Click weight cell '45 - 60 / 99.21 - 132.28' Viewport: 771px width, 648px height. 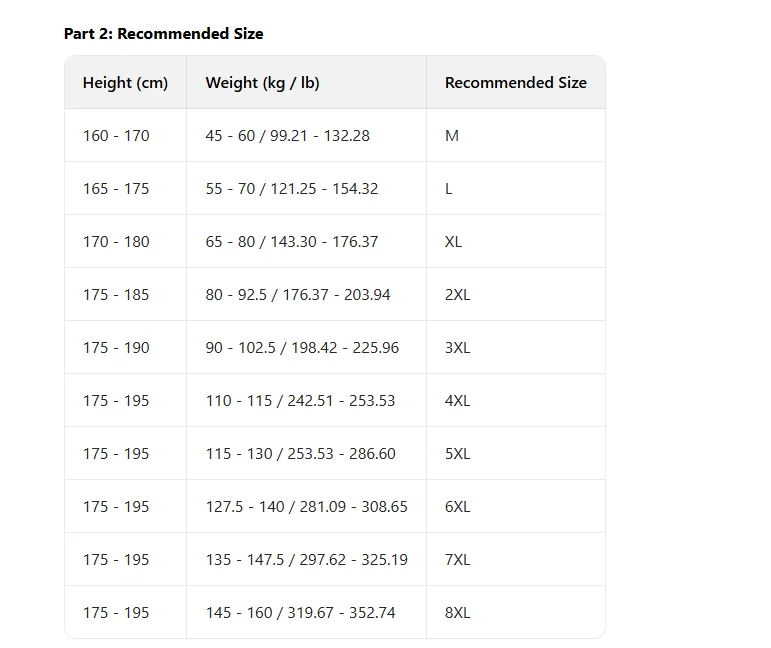[287, 136]
